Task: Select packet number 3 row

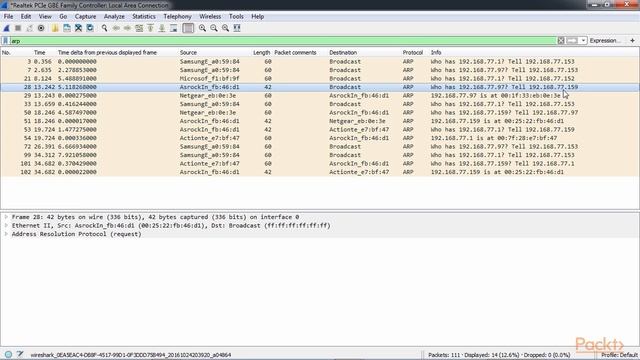Action: coord(320,62)
